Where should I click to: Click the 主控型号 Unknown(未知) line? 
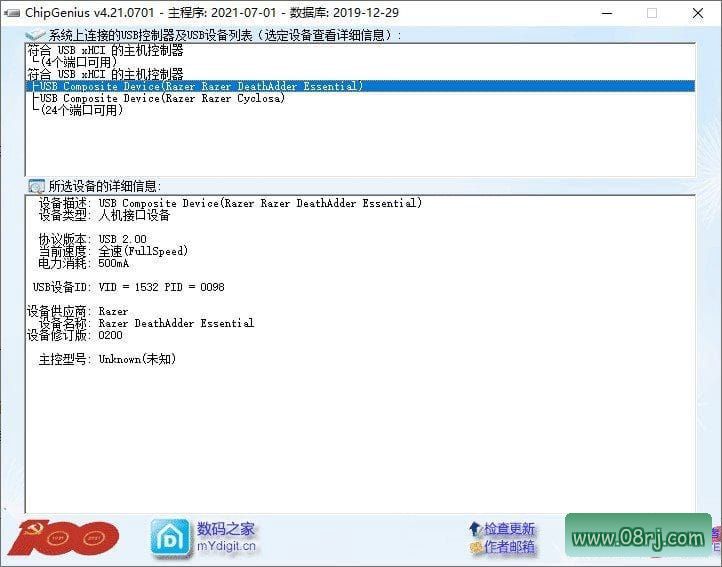click(107, 359)
